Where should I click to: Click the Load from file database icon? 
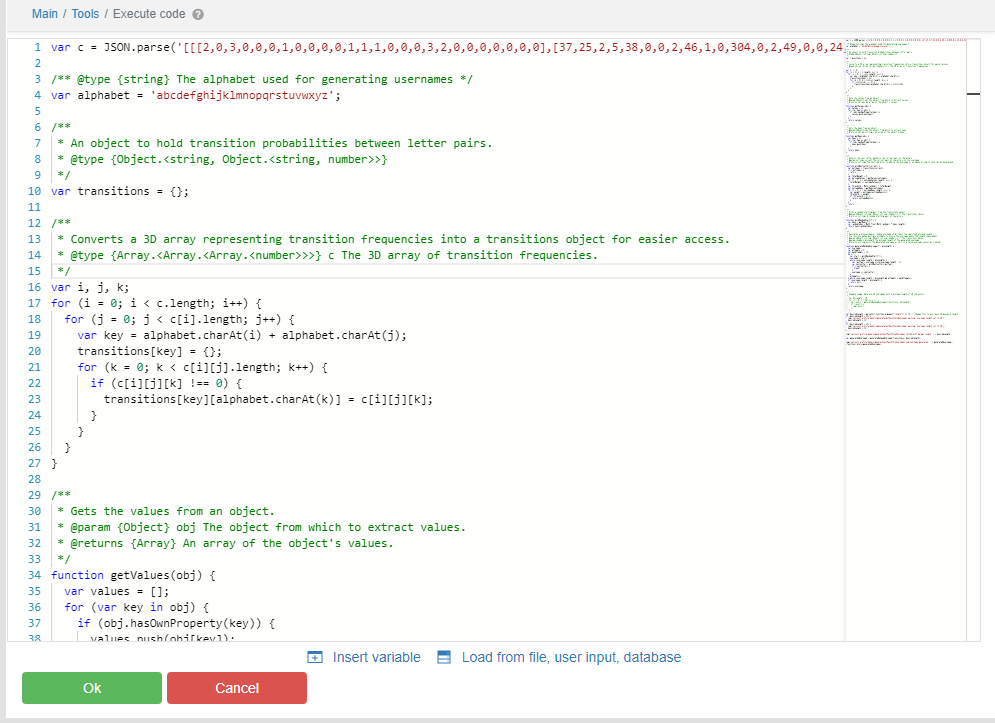[445, 657]
